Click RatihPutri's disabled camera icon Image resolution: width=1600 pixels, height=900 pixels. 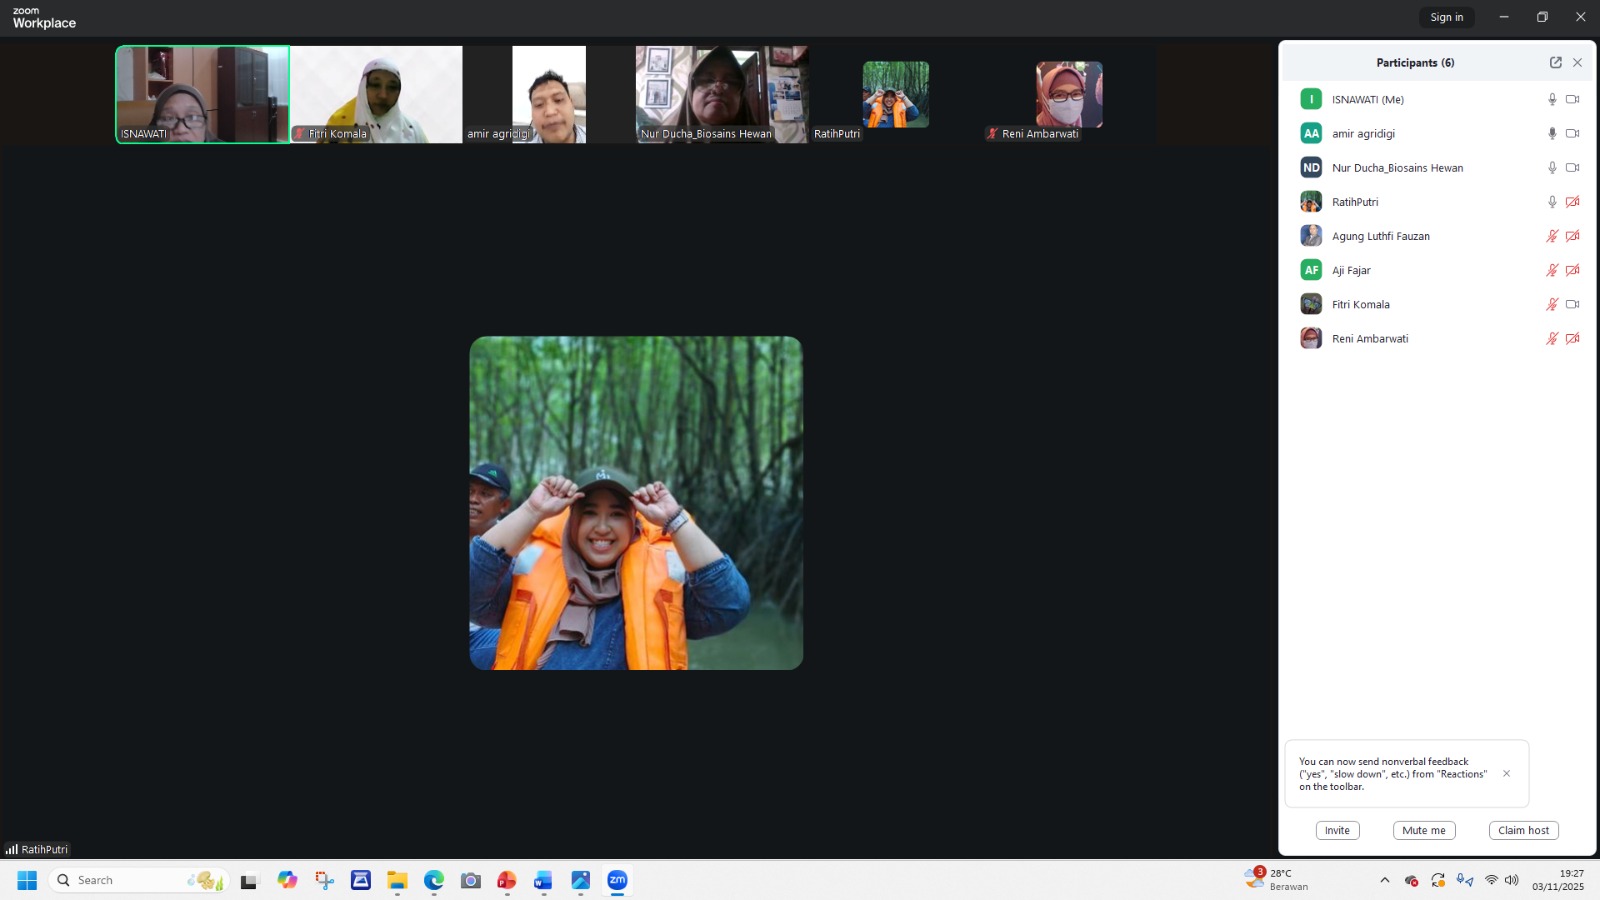(1572, 202)
